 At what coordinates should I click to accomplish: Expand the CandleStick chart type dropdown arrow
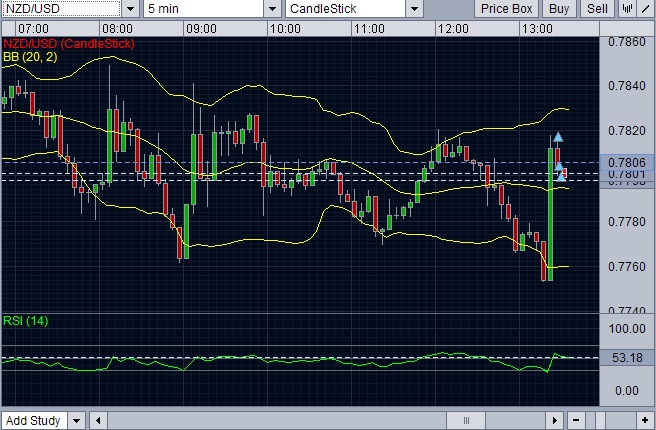[x=414, y=8]
